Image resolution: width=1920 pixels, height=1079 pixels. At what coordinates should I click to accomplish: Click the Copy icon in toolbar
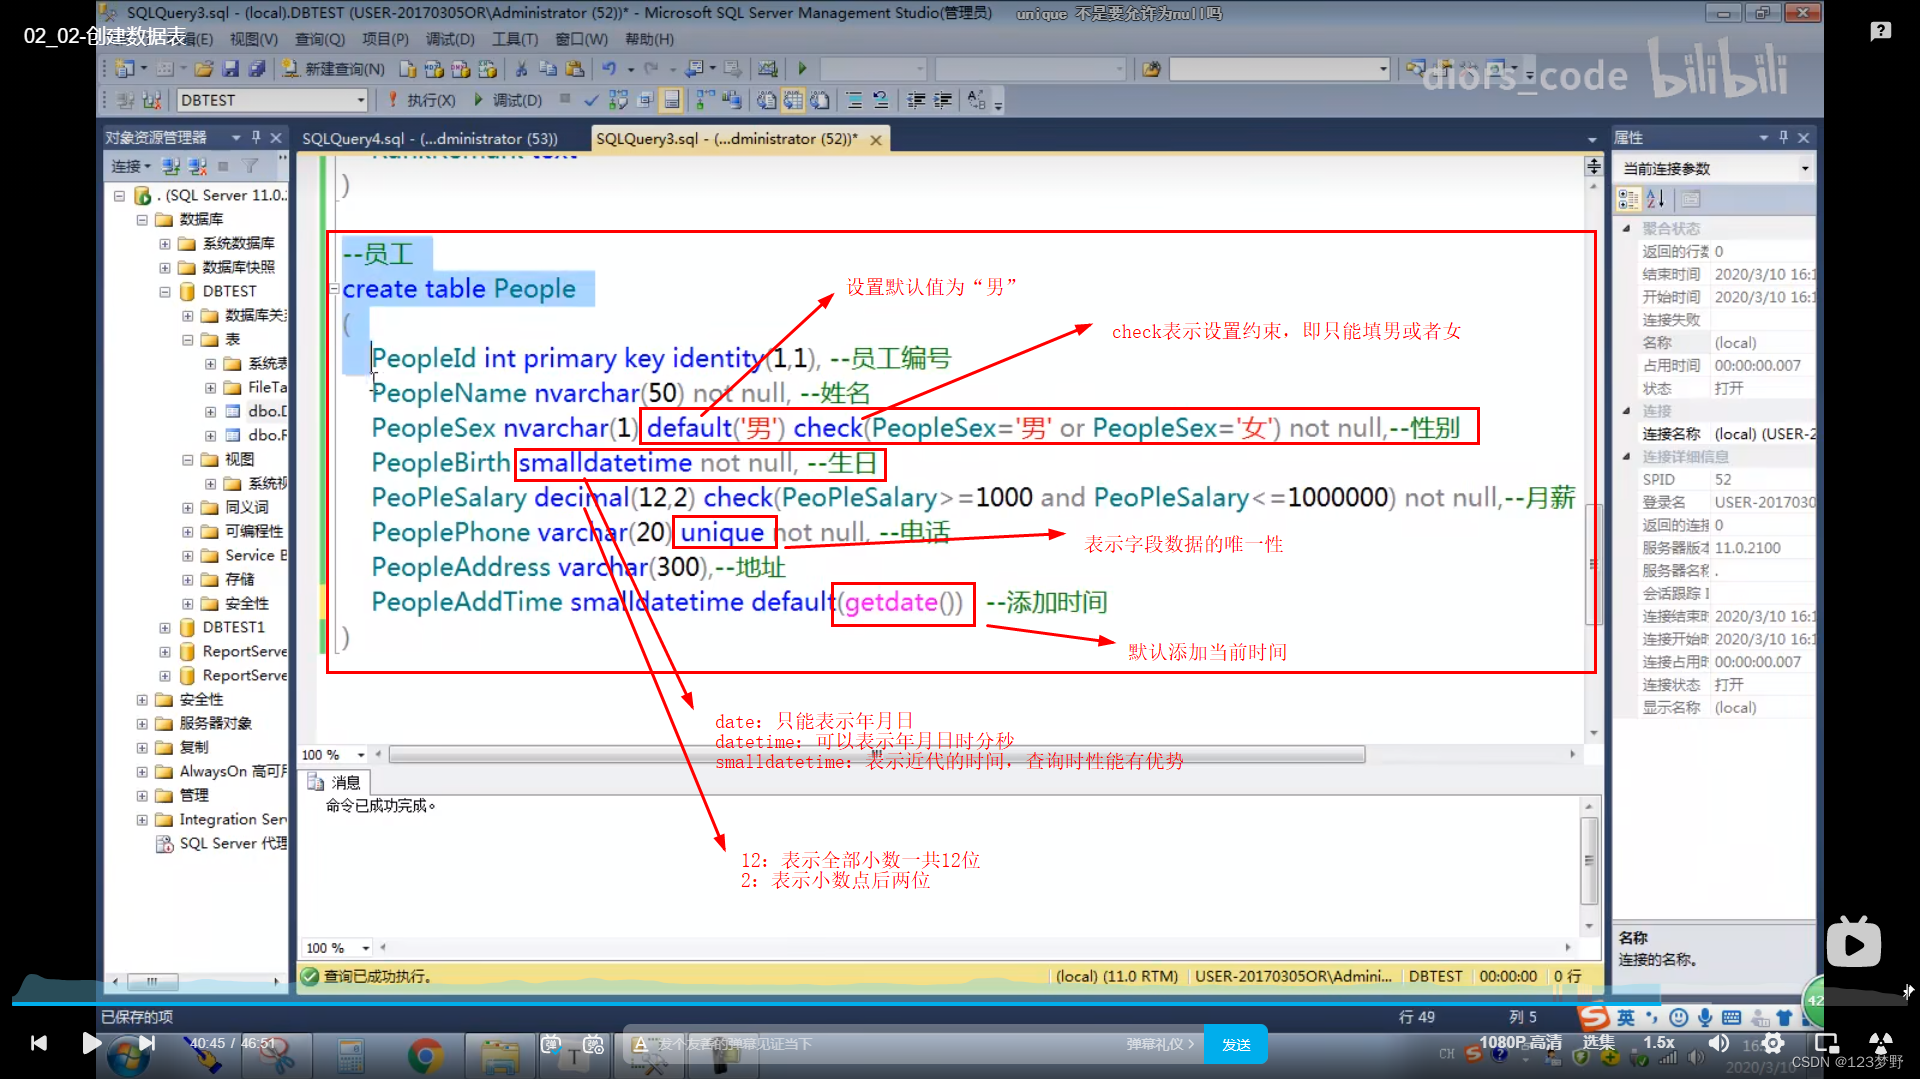click(547, 69)
